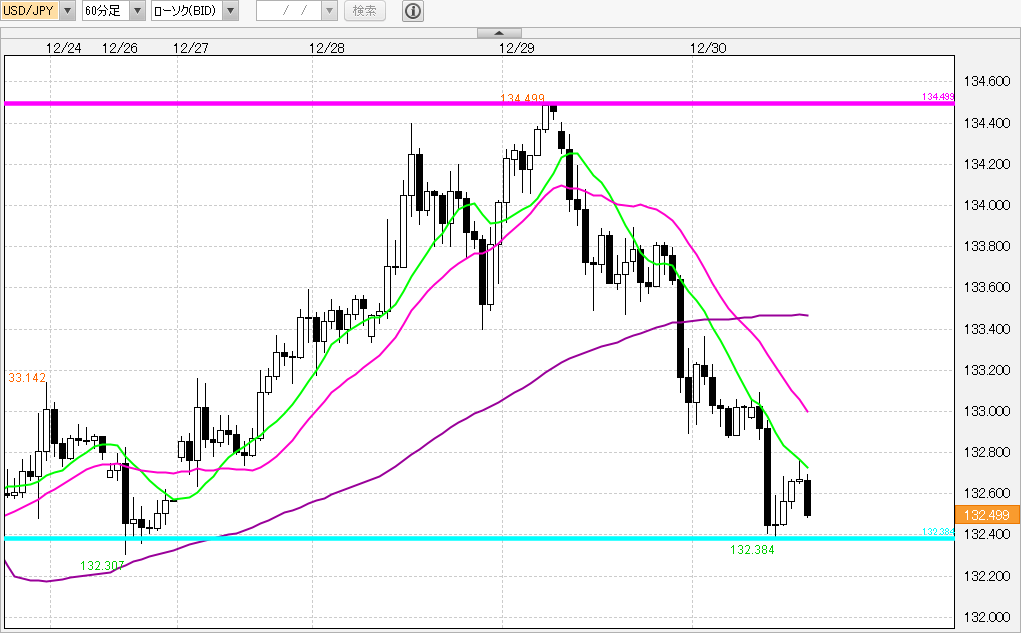The image size is (1021, 633).
Task: Select the cyan horizontal line at 132.384
Action: [479, 538]
